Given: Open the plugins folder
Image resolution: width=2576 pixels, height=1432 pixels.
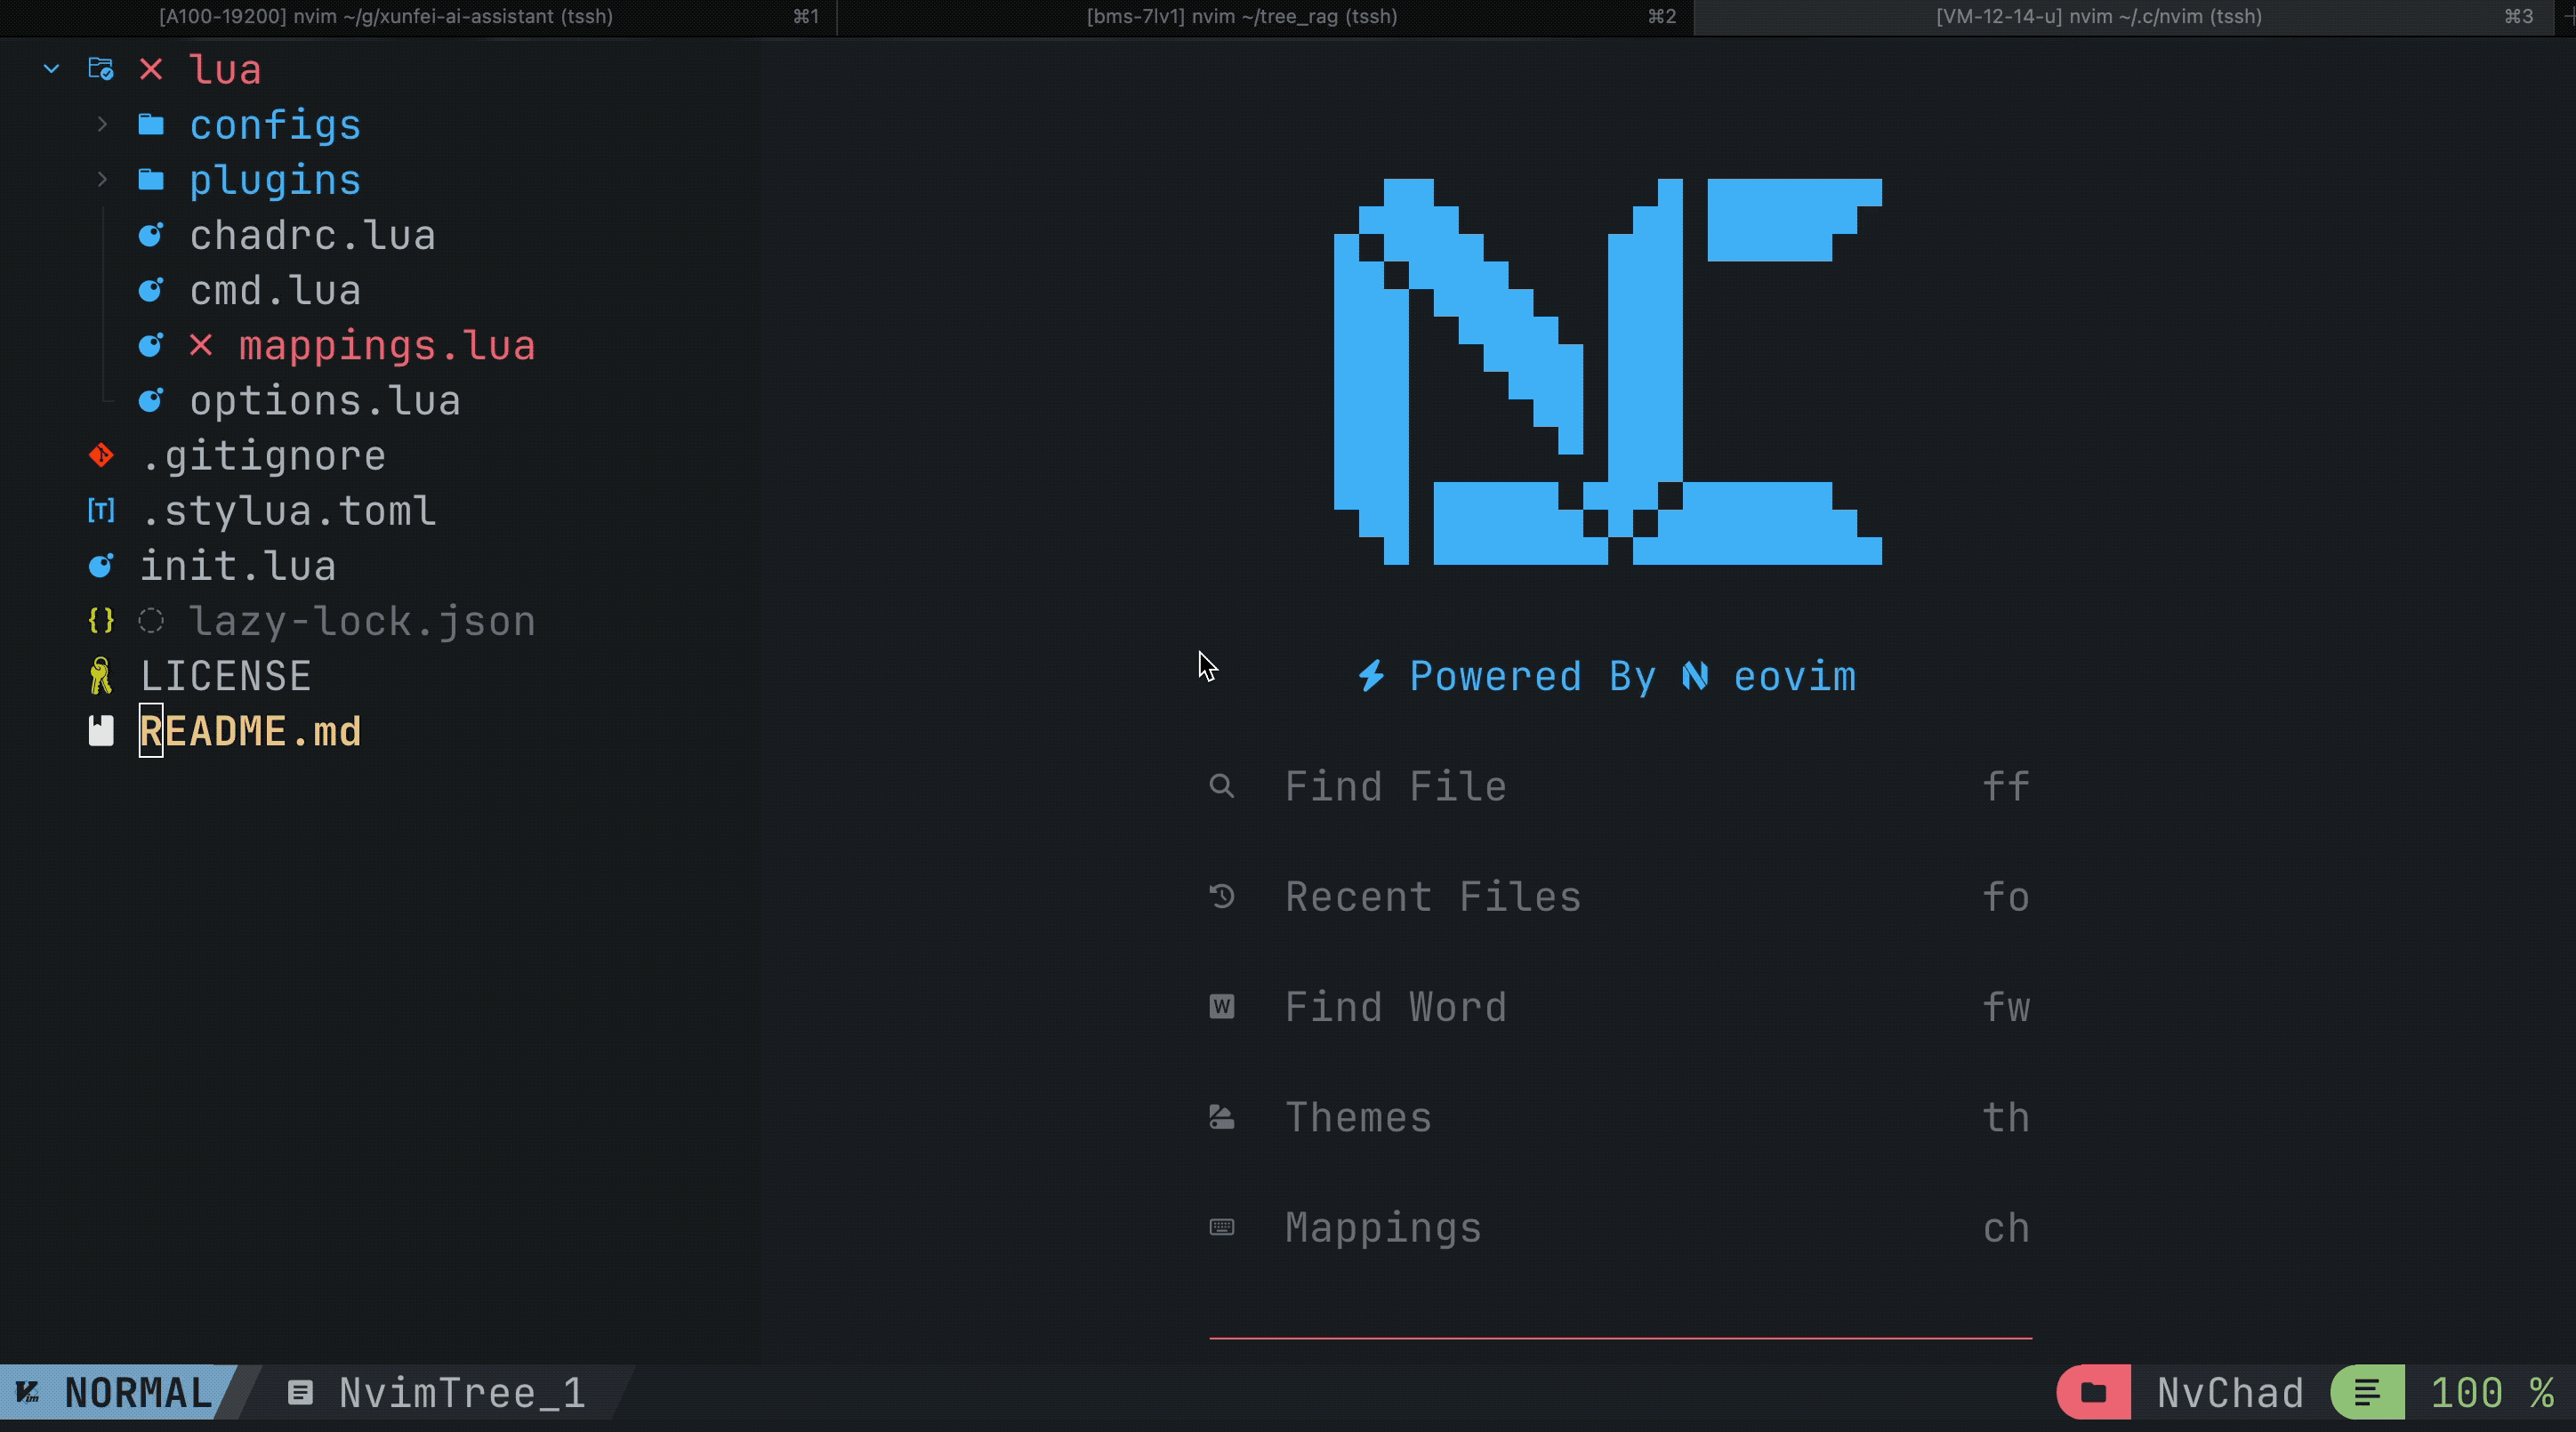Looking at the screenshot, I should [275, 180].
